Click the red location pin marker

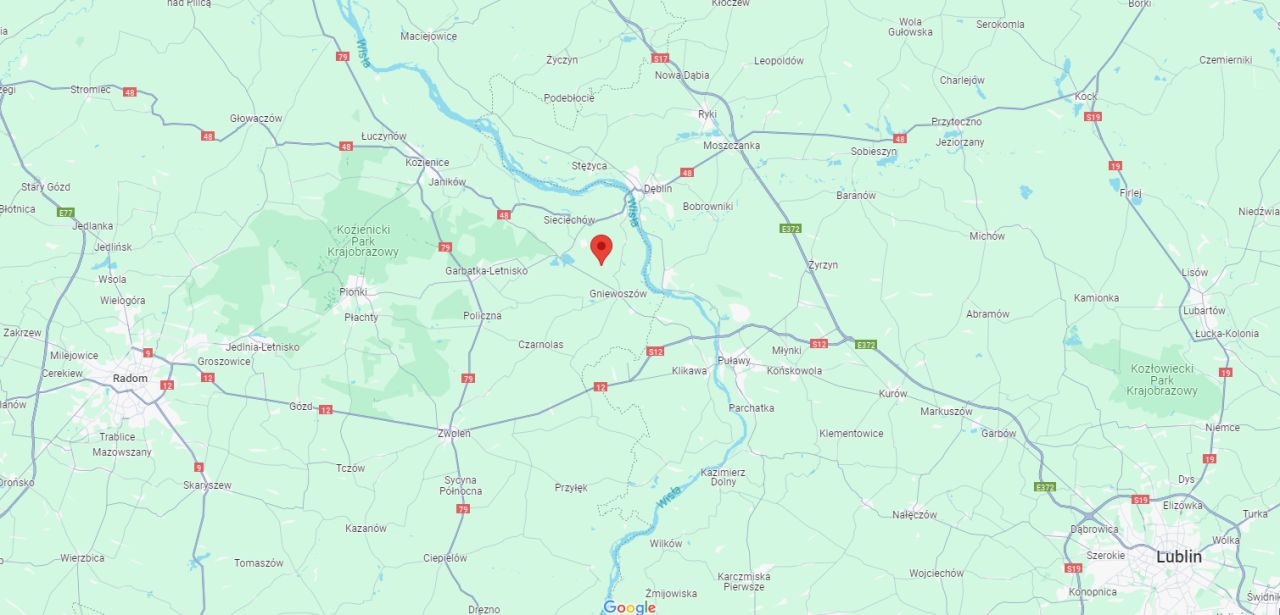tap(601, 249)
